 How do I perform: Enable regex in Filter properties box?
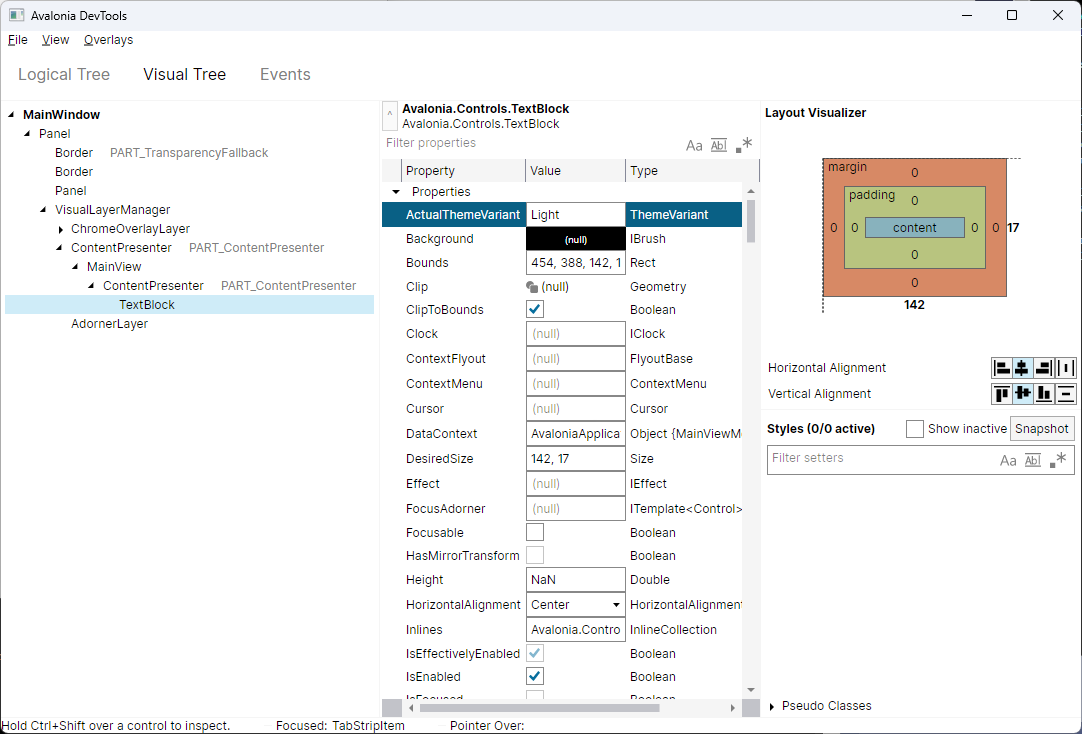click(x=743, y=146)
